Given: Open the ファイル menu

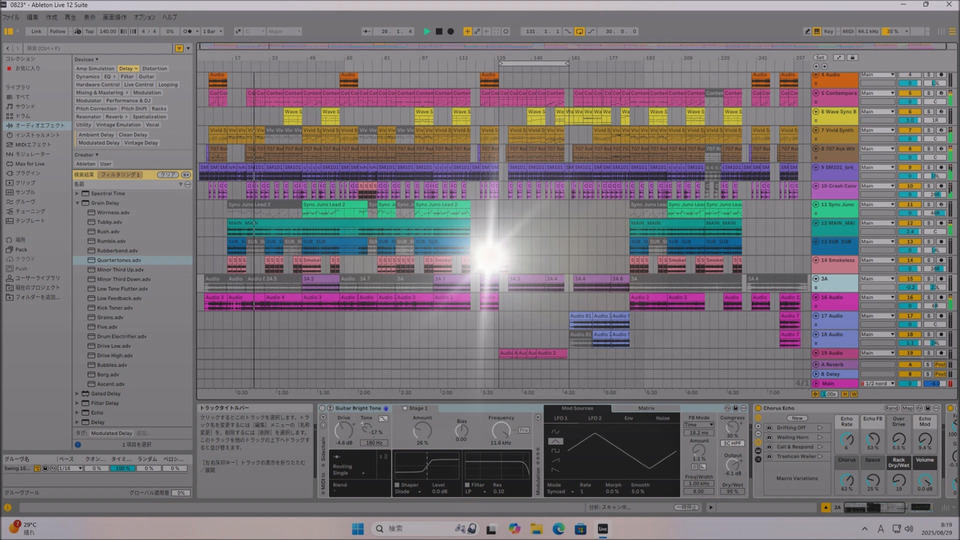Looking at the screenshot, I should [10, 17].
